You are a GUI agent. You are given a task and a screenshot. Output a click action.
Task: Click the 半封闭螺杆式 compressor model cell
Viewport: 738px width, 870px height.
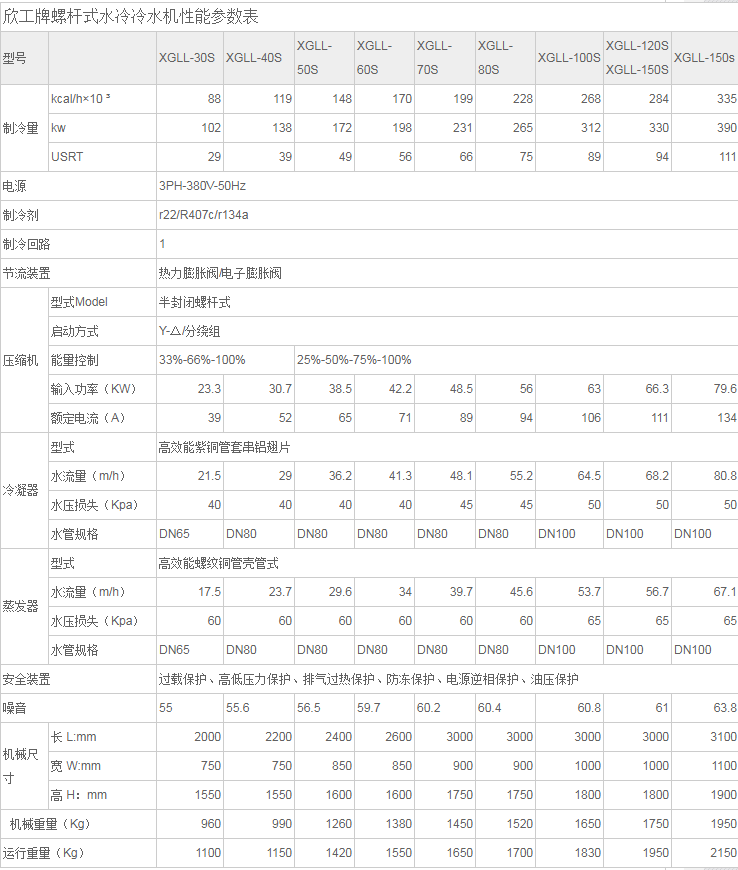194,302
